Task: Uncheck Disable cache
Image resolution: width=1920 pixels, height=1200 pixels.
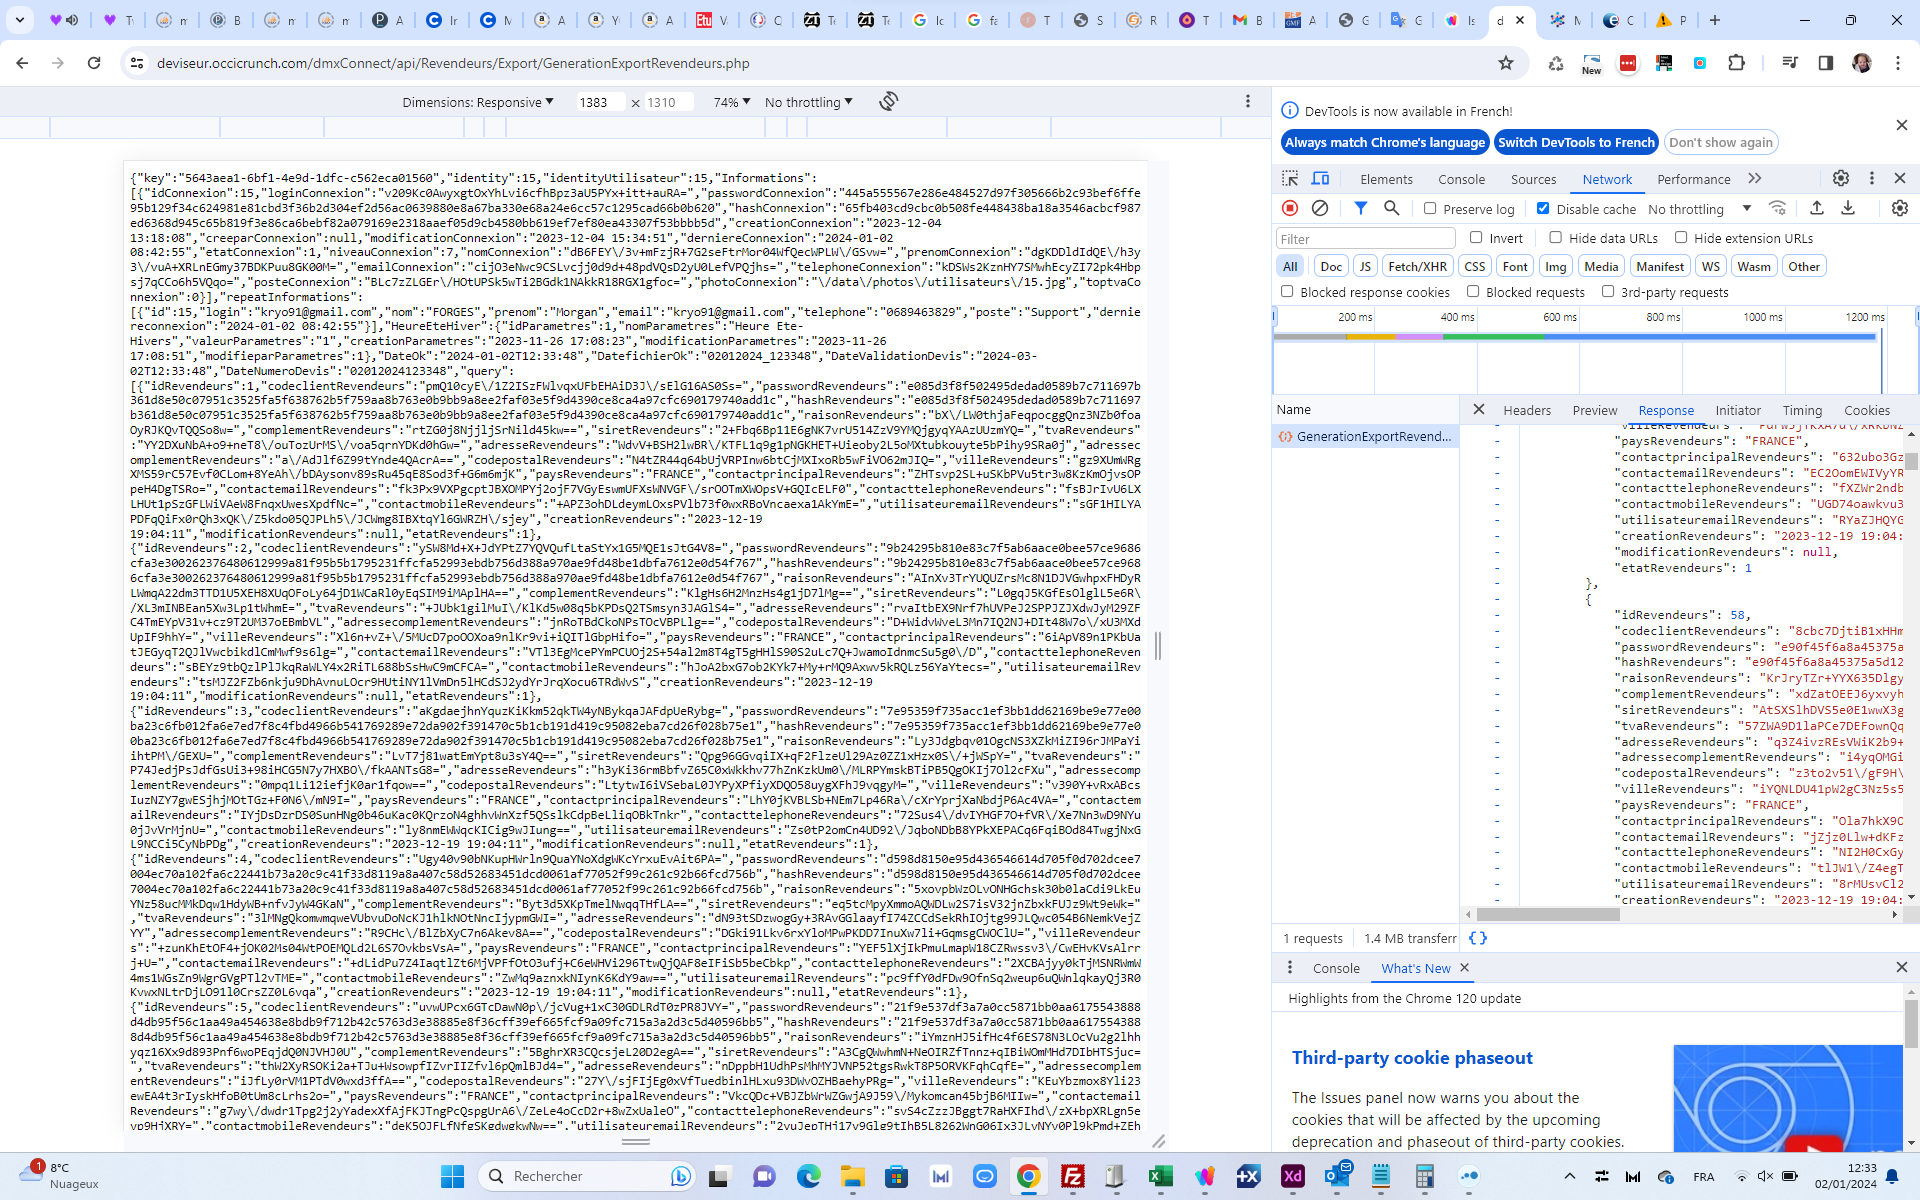Action: coord(1543,208)
